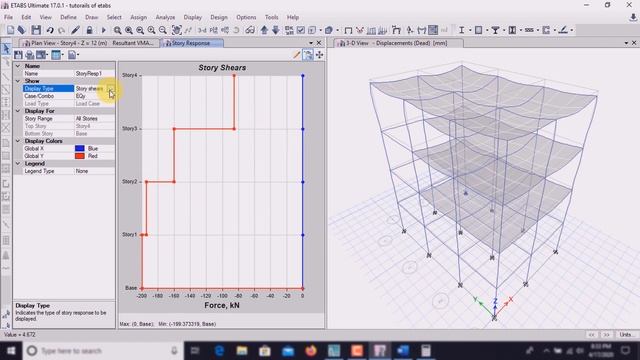This screenshot has width=640, height=360.
Task: Change the Global X blue color swatch
Action: tap(80, 149)
